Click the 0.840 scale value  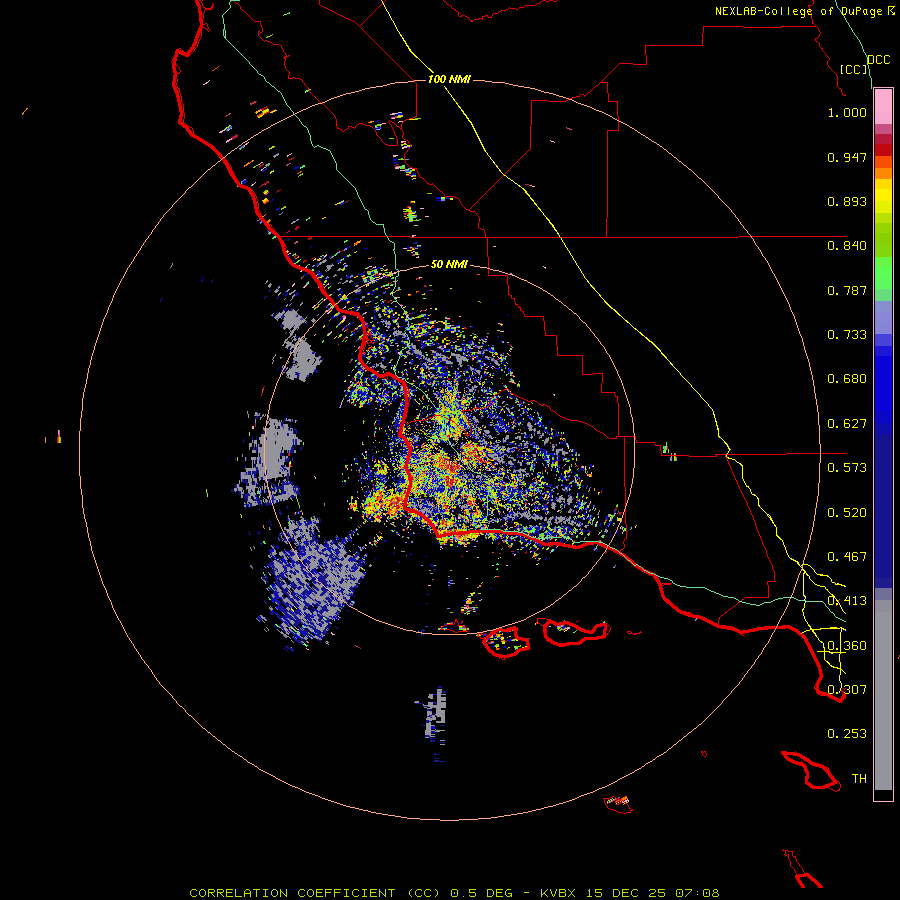tap(847, 246)
